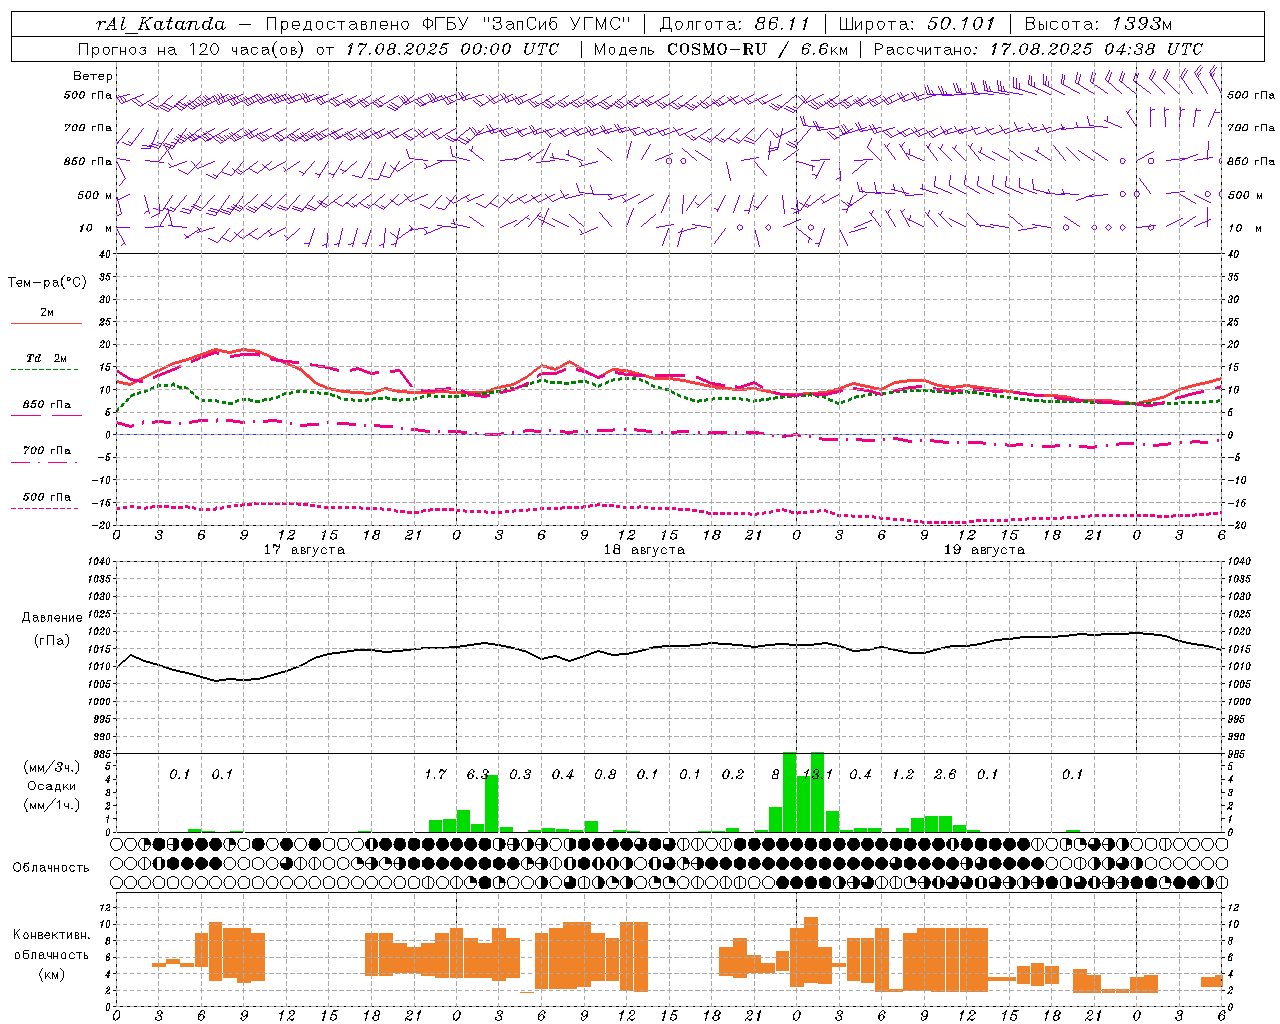Screen dimensions: 1280x1024
Task: Click the 6.3 precipitation value
Action: pyautogui.click(x=477, y=775)
